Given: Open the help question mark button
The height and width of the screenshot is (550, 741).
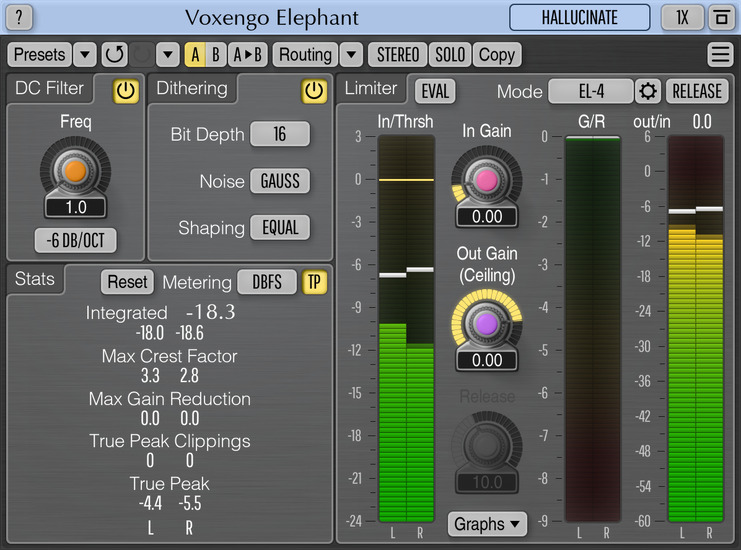Looking at the screenshot, I should coord(19,17).
